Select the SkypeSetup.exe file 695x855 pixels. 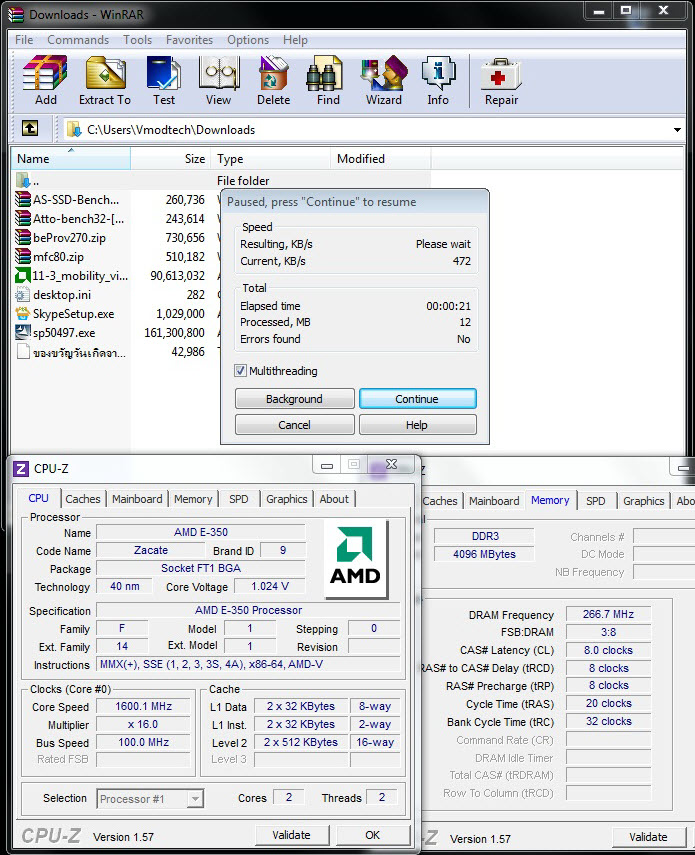pyautogui.click(x=65, y=314)
